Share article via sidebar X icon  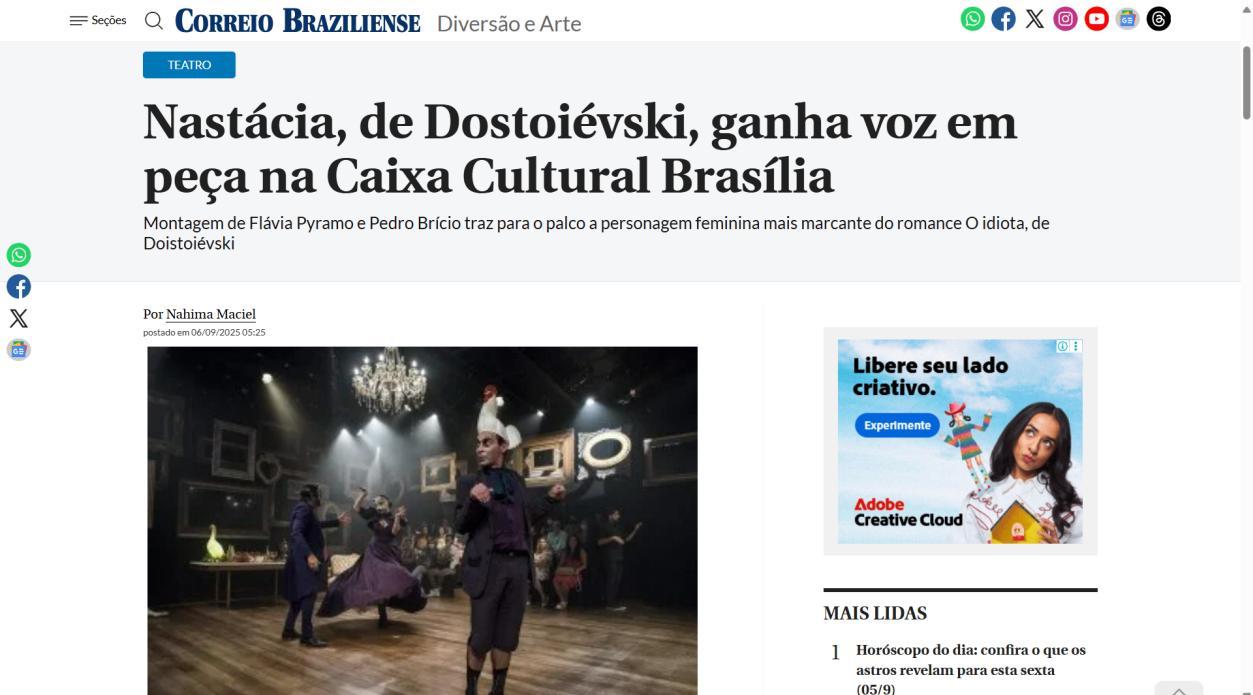[x=19, y=319]
